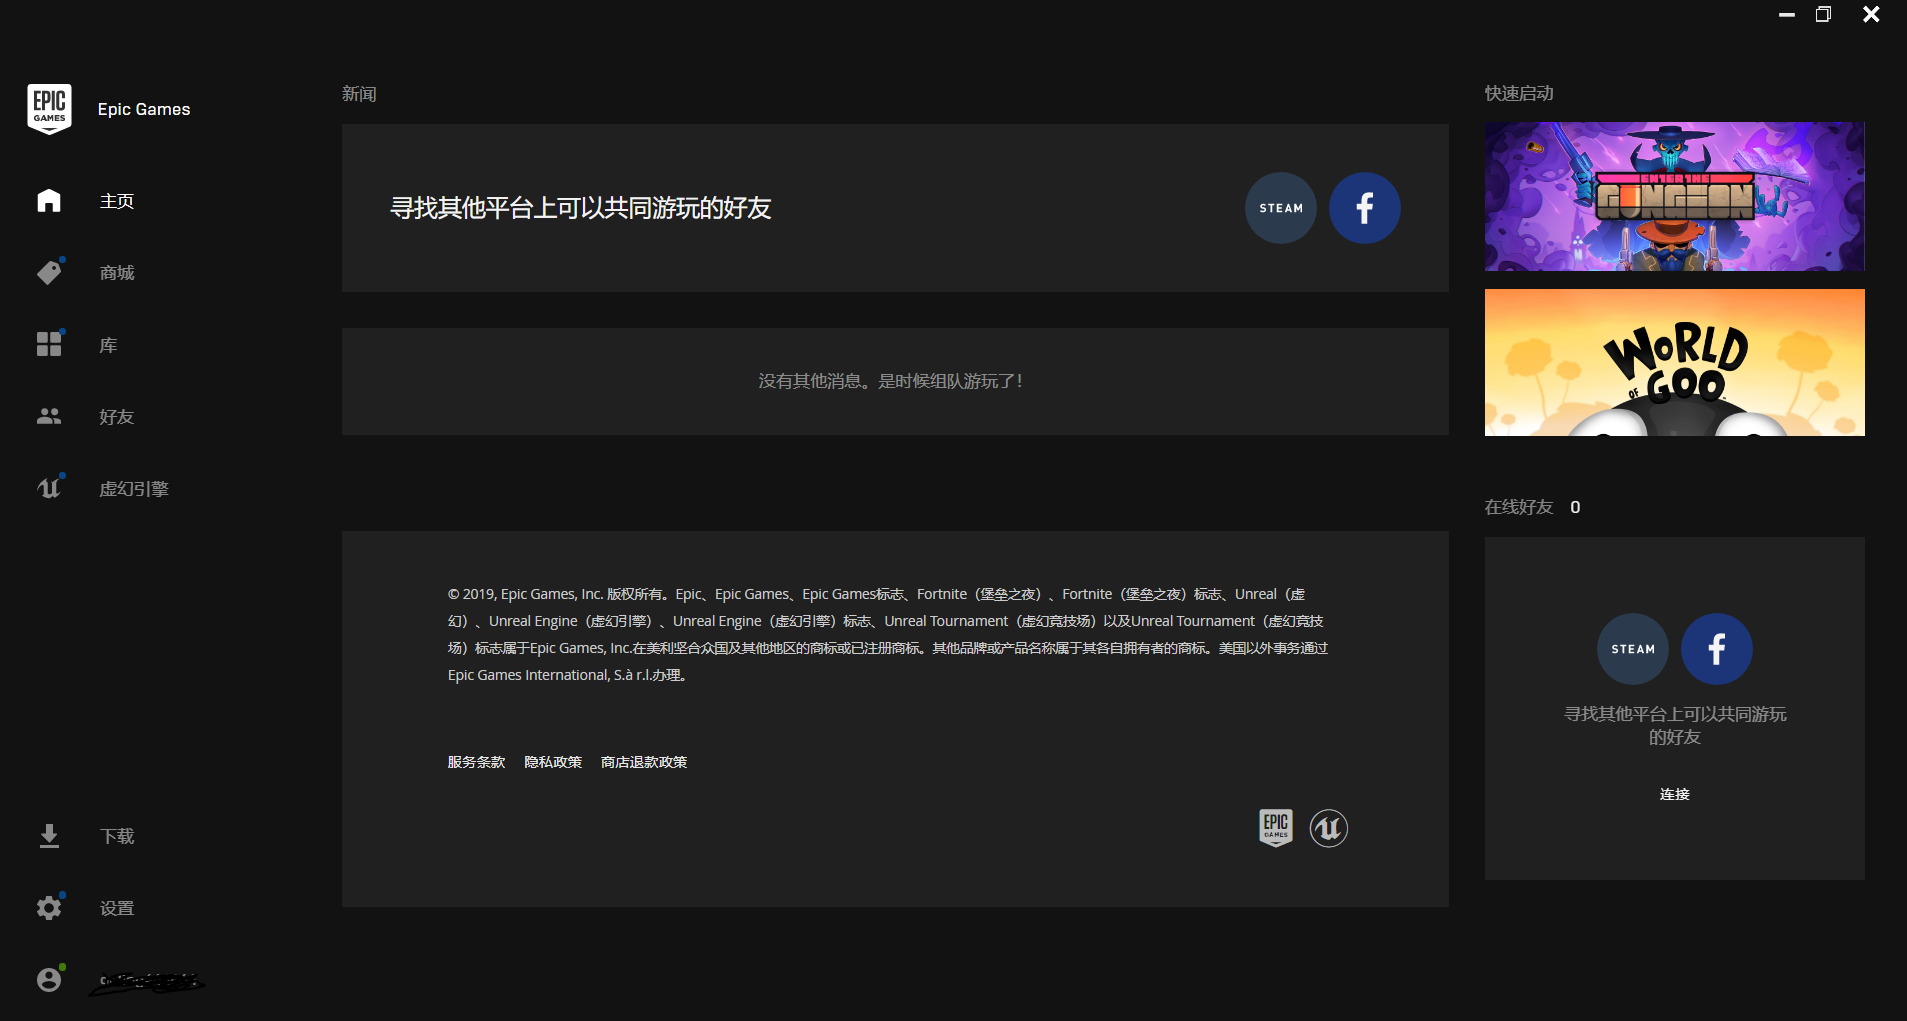Select the 好友 menu label
Screen dimensions: 1907x1021
coord(117,417)
